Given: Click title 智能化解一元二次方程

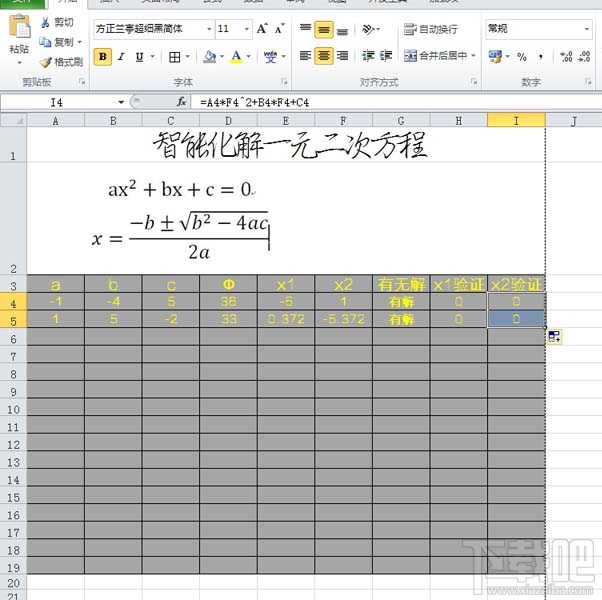Looking at the screenshot, I should [290, 146].
